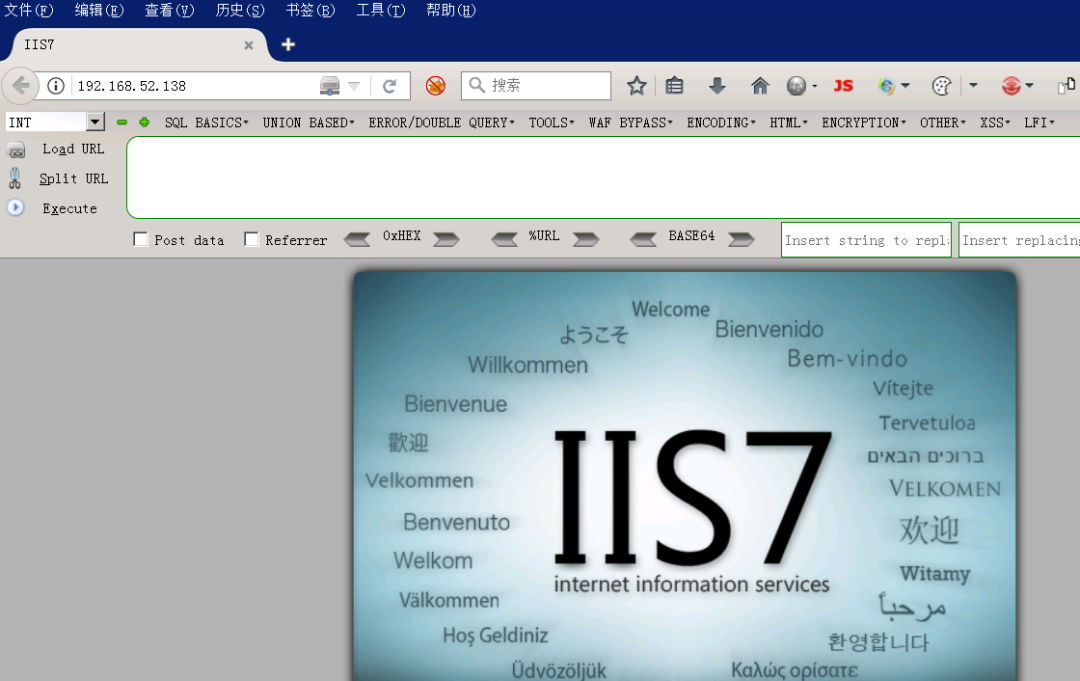This screenshot has height=681, width=1080.
Task: Open the downloads arrow icon
Action: tap(717, 86)
